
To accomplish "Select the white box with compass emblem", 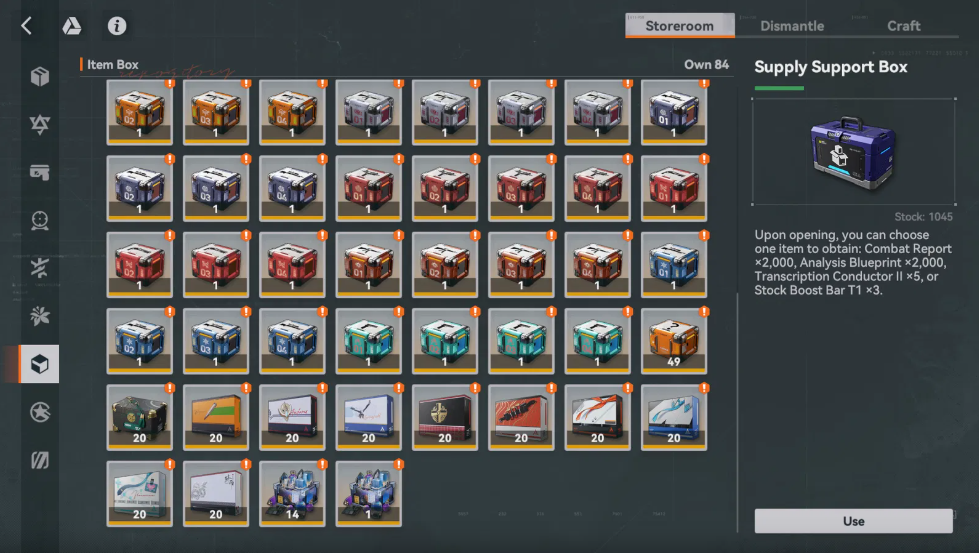I will (292, 418).
